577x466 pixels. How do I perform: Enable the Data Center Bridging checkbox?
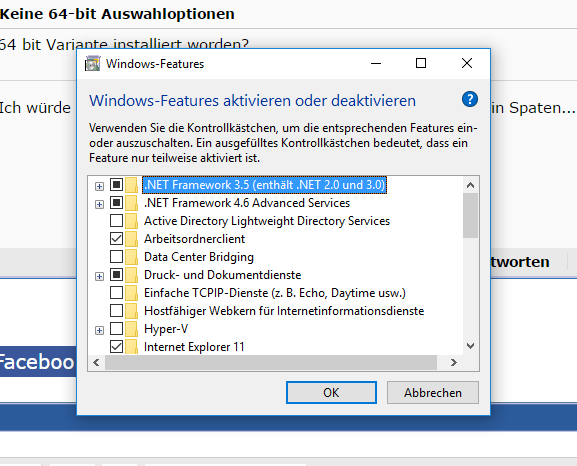pyautogui.click(x=117, y=257)
